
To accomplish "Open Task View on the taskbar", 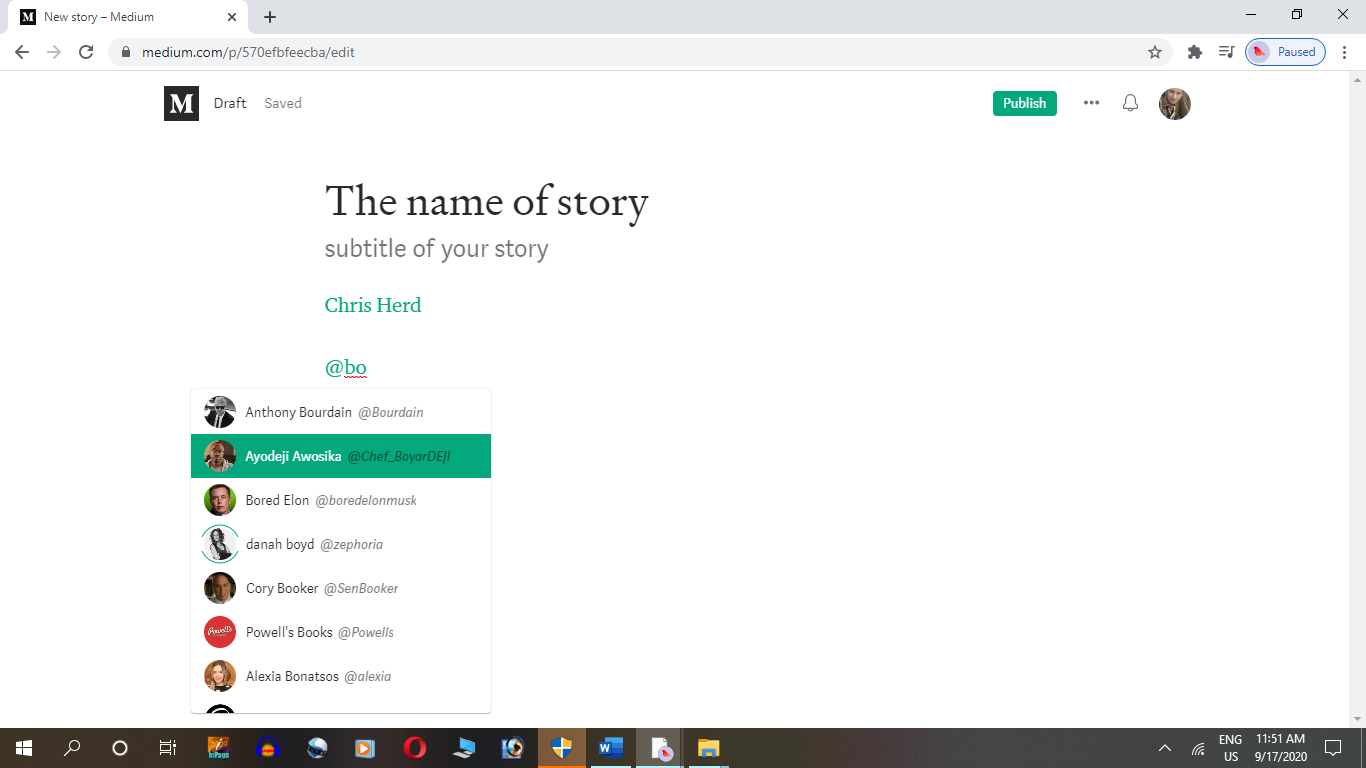I will [x=168, y=748].
